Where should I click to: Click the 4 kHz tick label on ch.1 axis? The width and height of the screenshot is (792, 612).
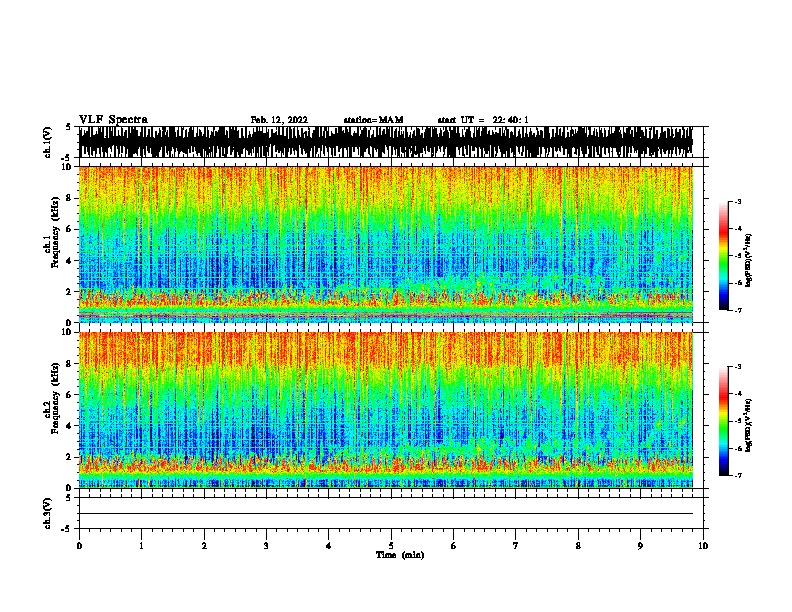[x=69, y=261]
